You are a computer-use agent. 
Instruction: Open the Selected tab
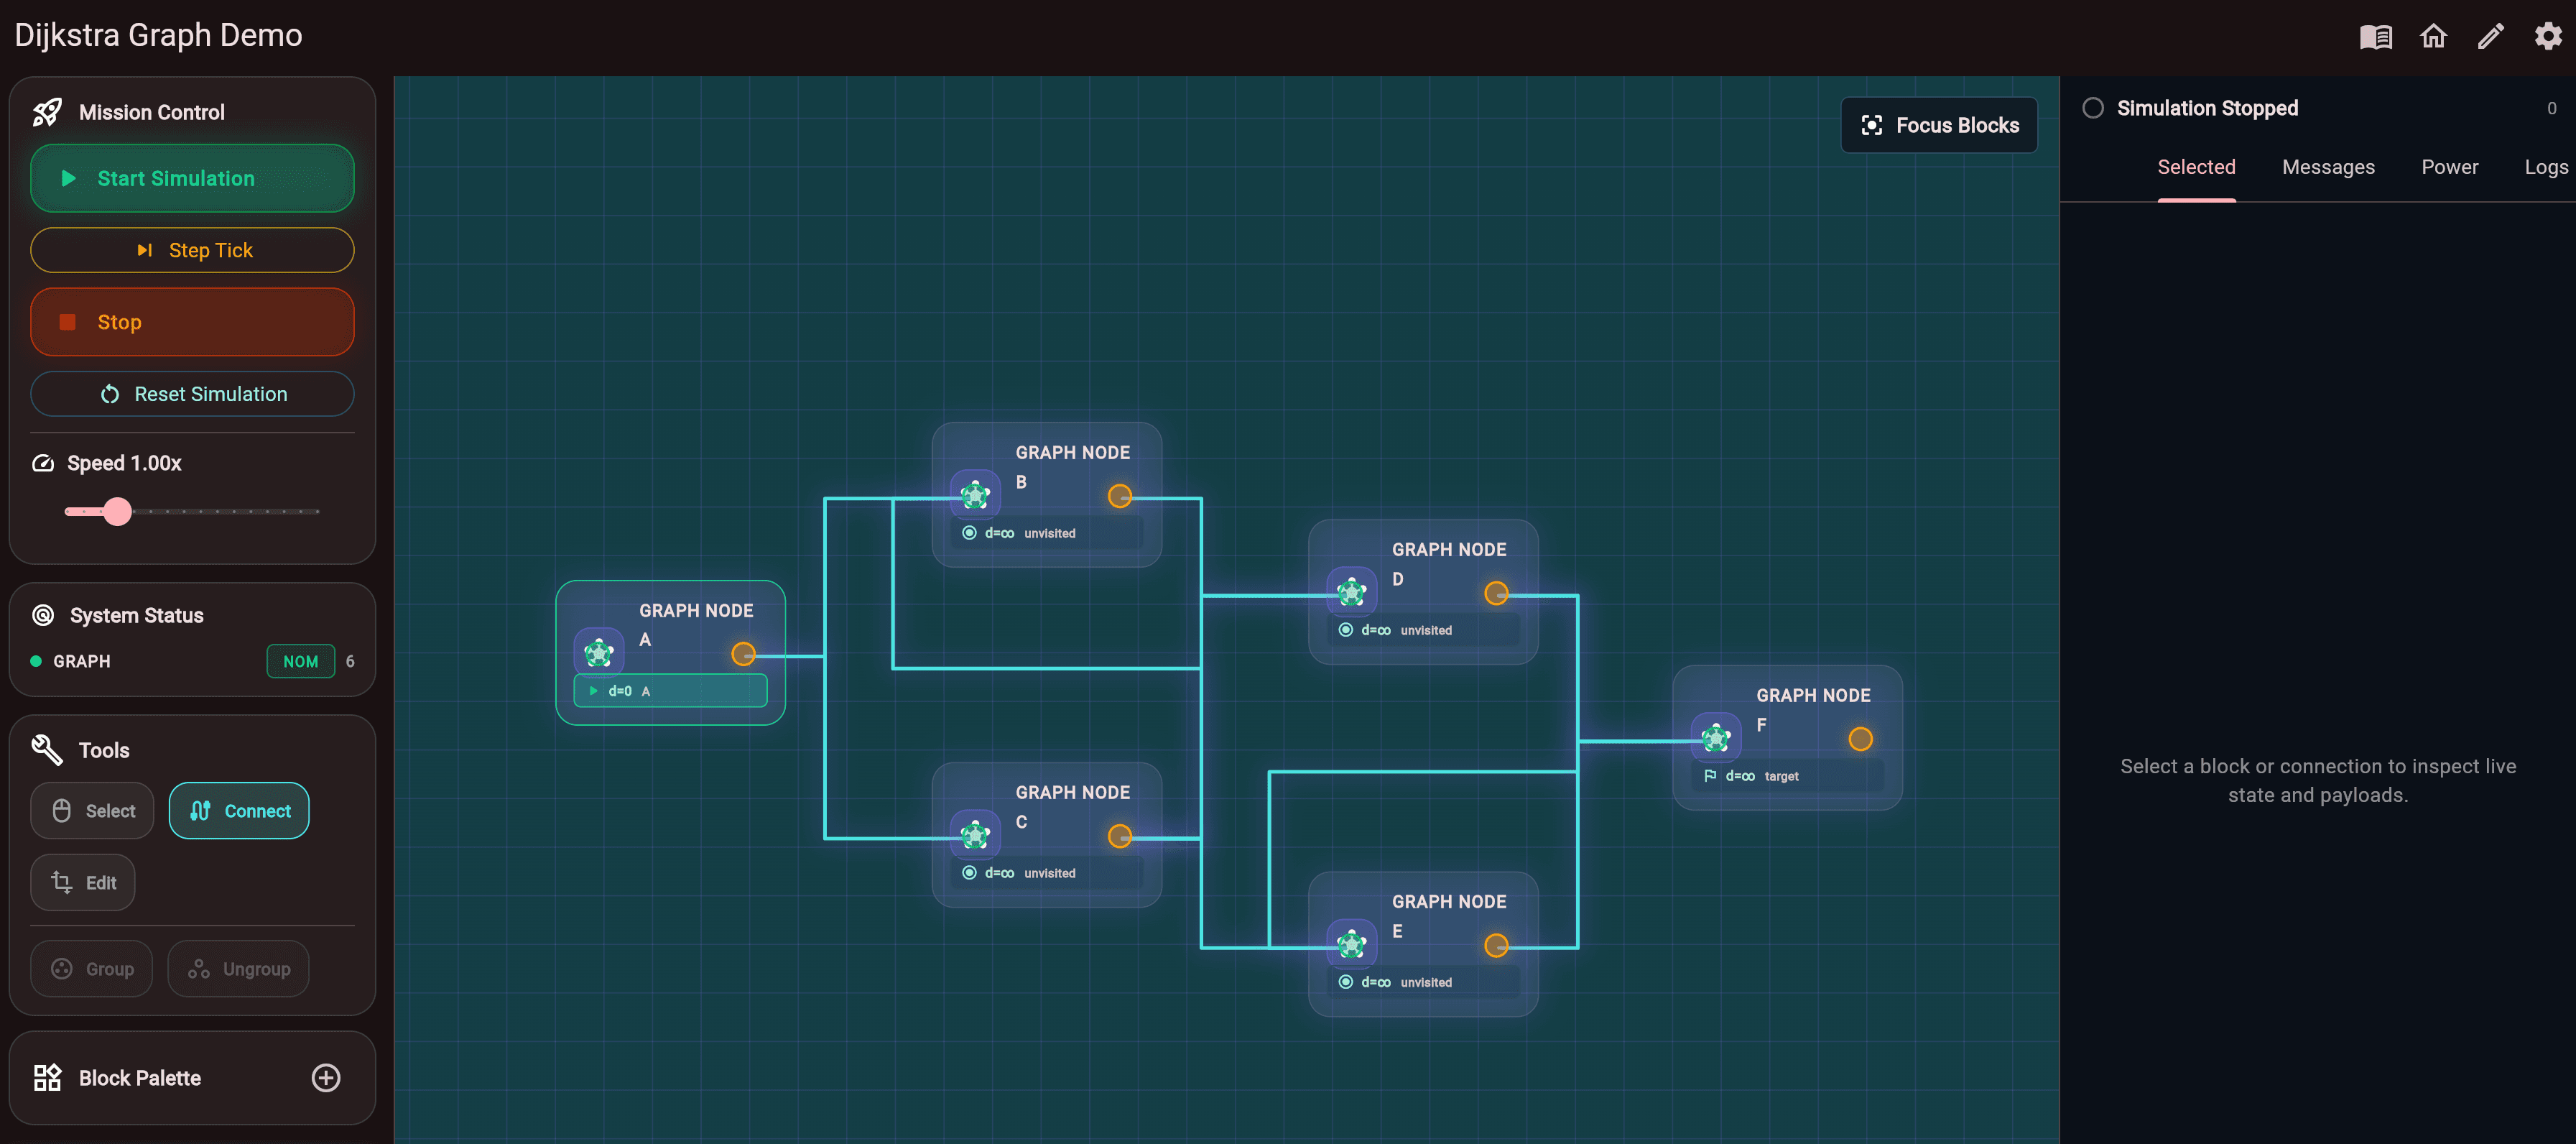(2196, 167)
